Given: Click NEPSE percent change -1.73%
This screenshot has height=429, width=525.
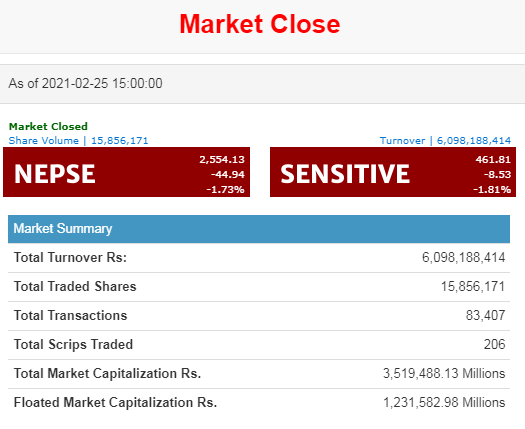Looking at the screenshot, I should point(225,190).
